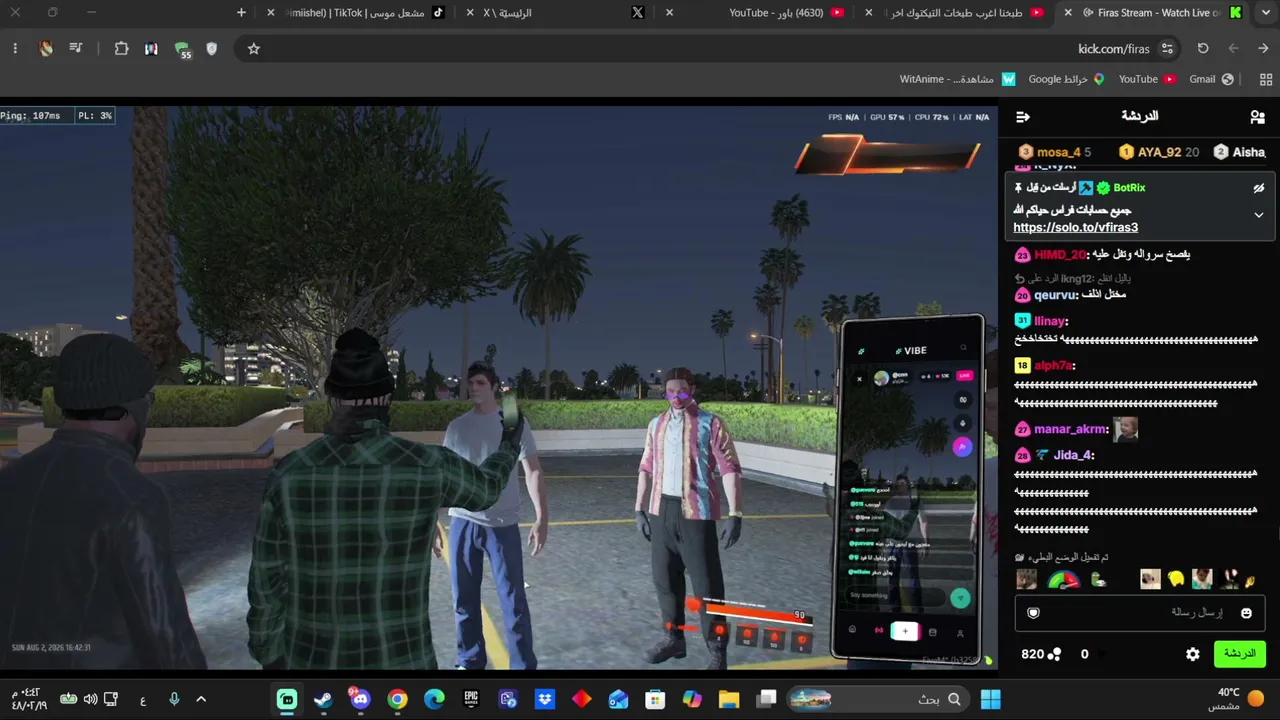
Task: Open the taskbar weather widget
Action: [x=1236, y=699]
